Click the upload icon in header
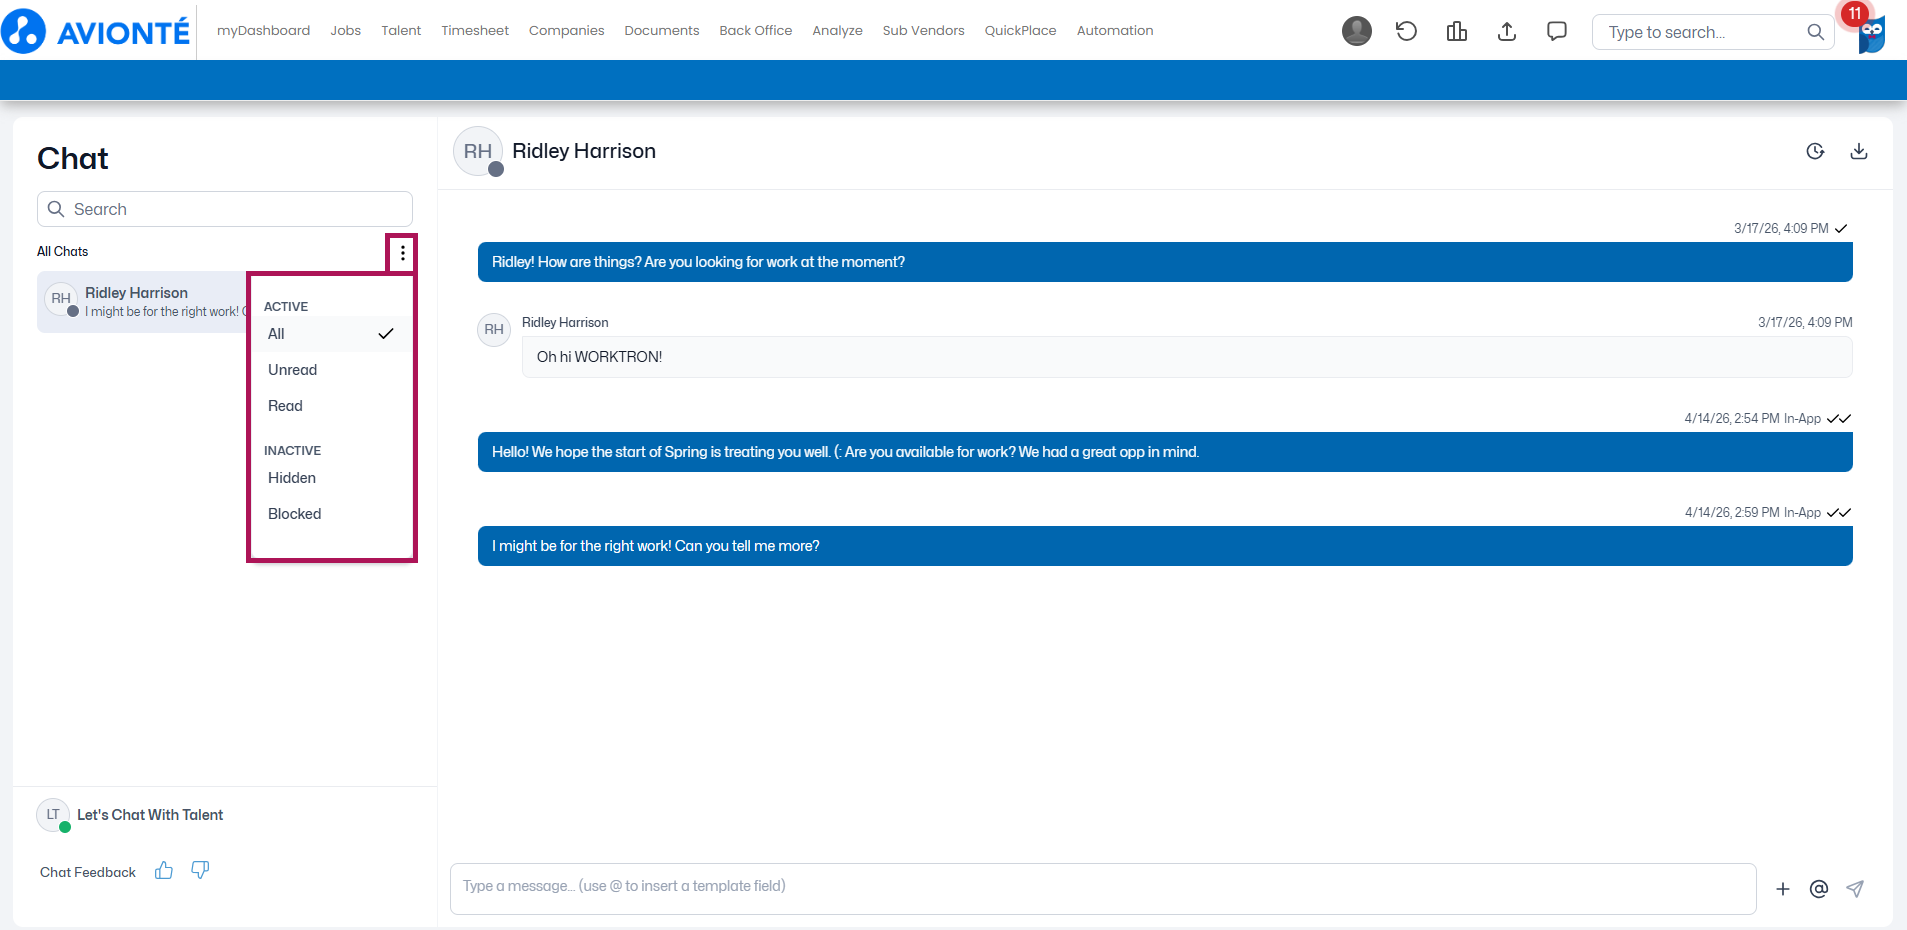1907x930 pixels. coord(1507,31)
